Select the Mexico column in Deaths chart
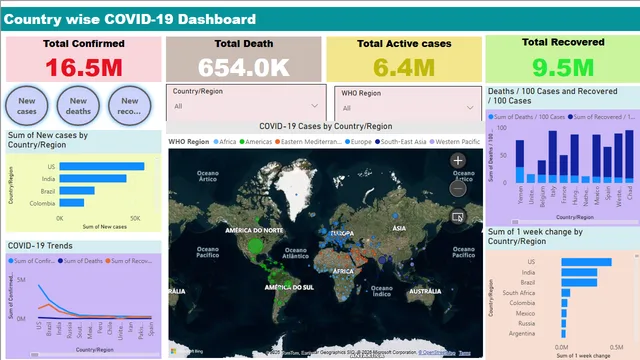Image resolution: width=640 pixels, height=360 pixels. [x=596, y=158]
